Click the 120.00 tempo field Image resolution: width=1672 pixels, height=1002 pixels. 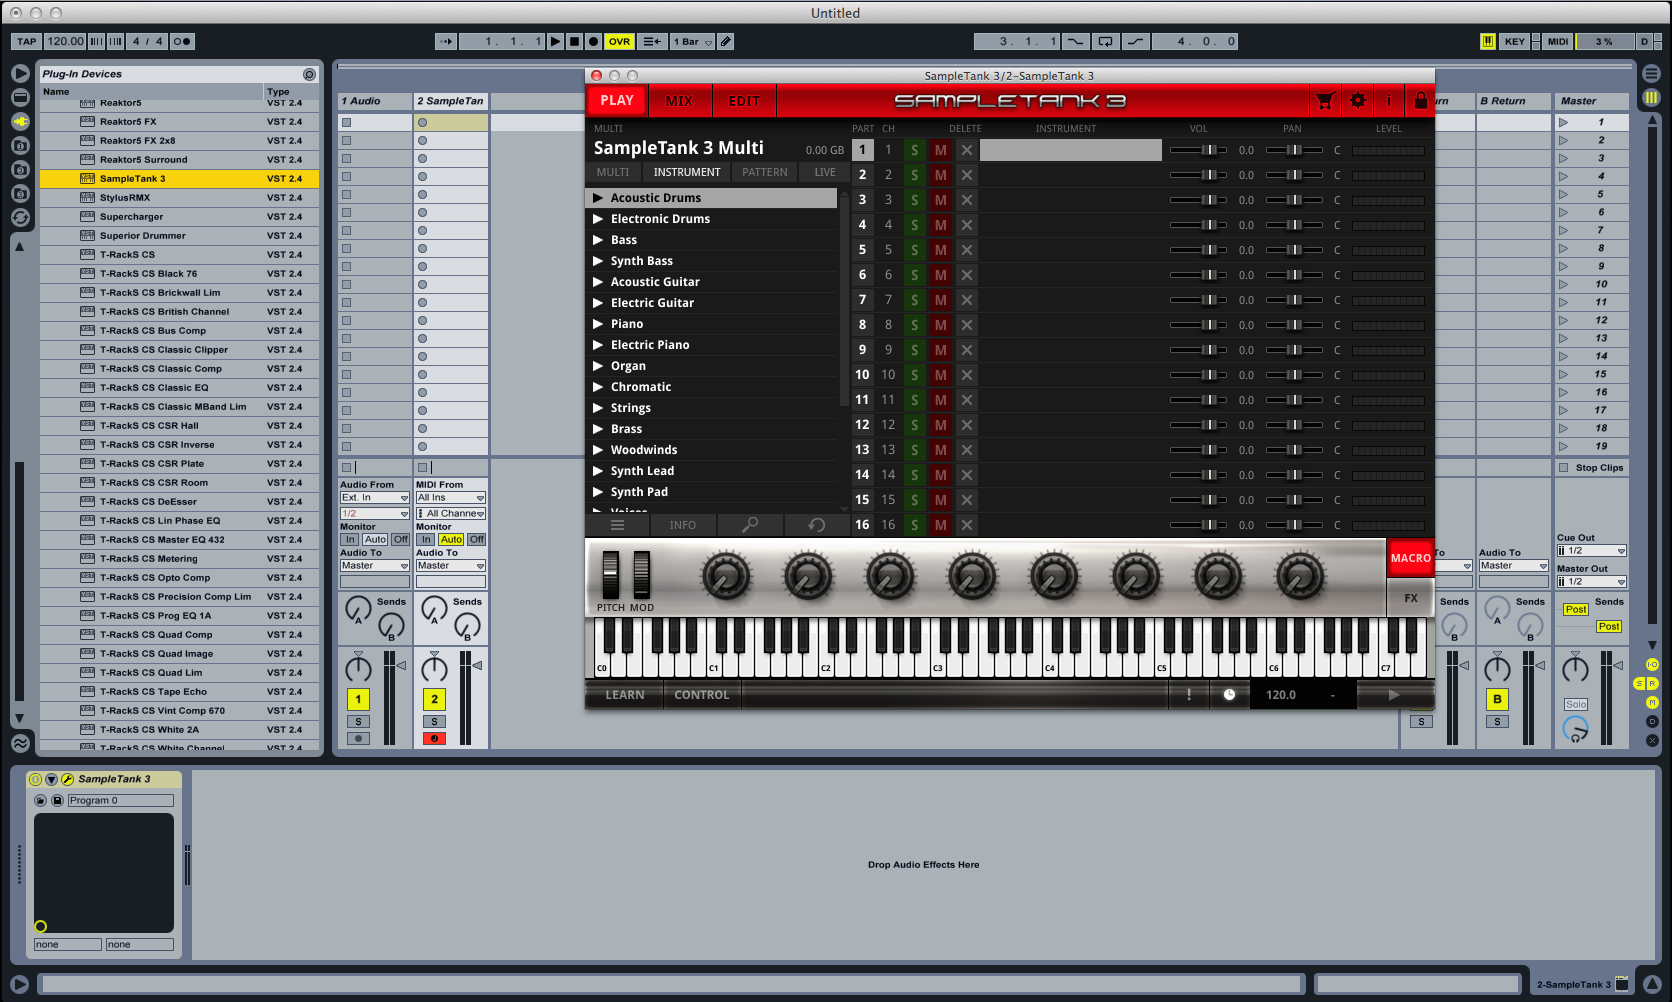point(65,41)
